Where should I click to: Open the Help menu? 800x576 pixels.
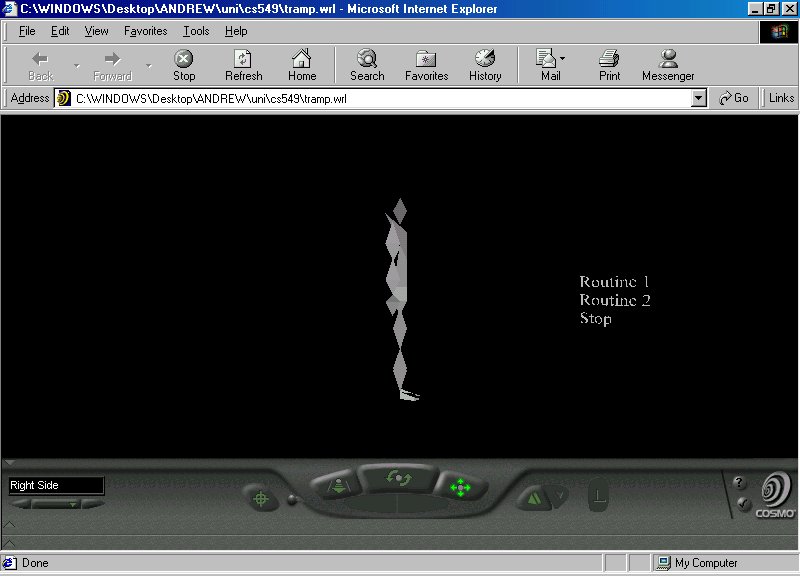point(236,31)
